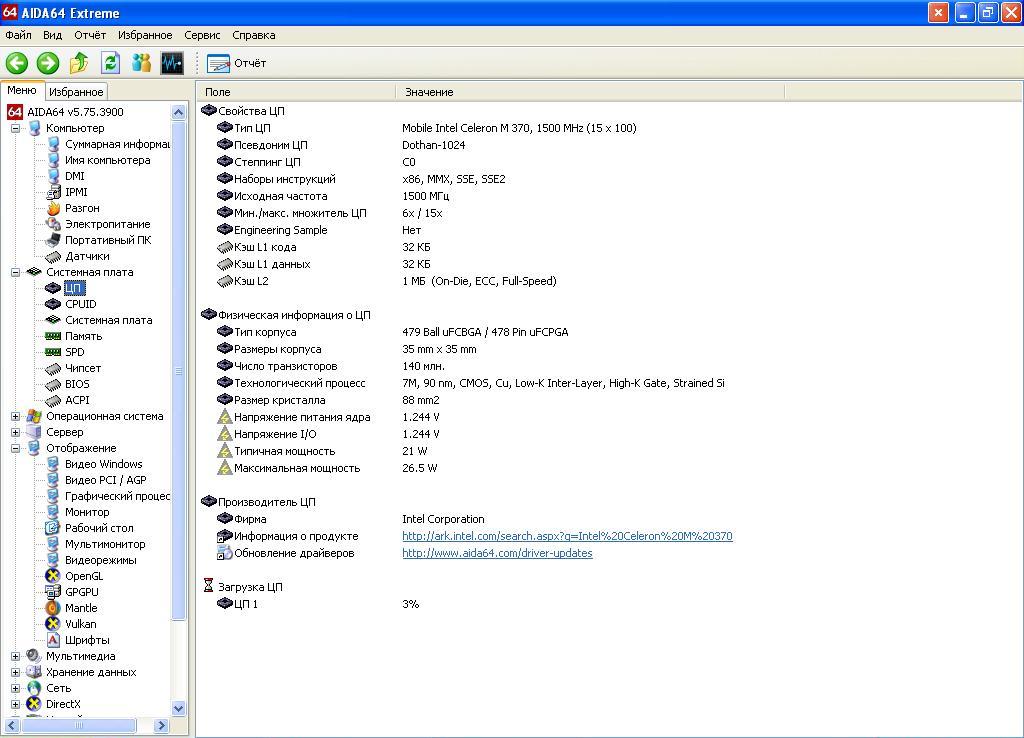Click tree horizontal scrollbar right arrow
The height and width of the screenshot is (738, 1024).
(x=161, y=725)
